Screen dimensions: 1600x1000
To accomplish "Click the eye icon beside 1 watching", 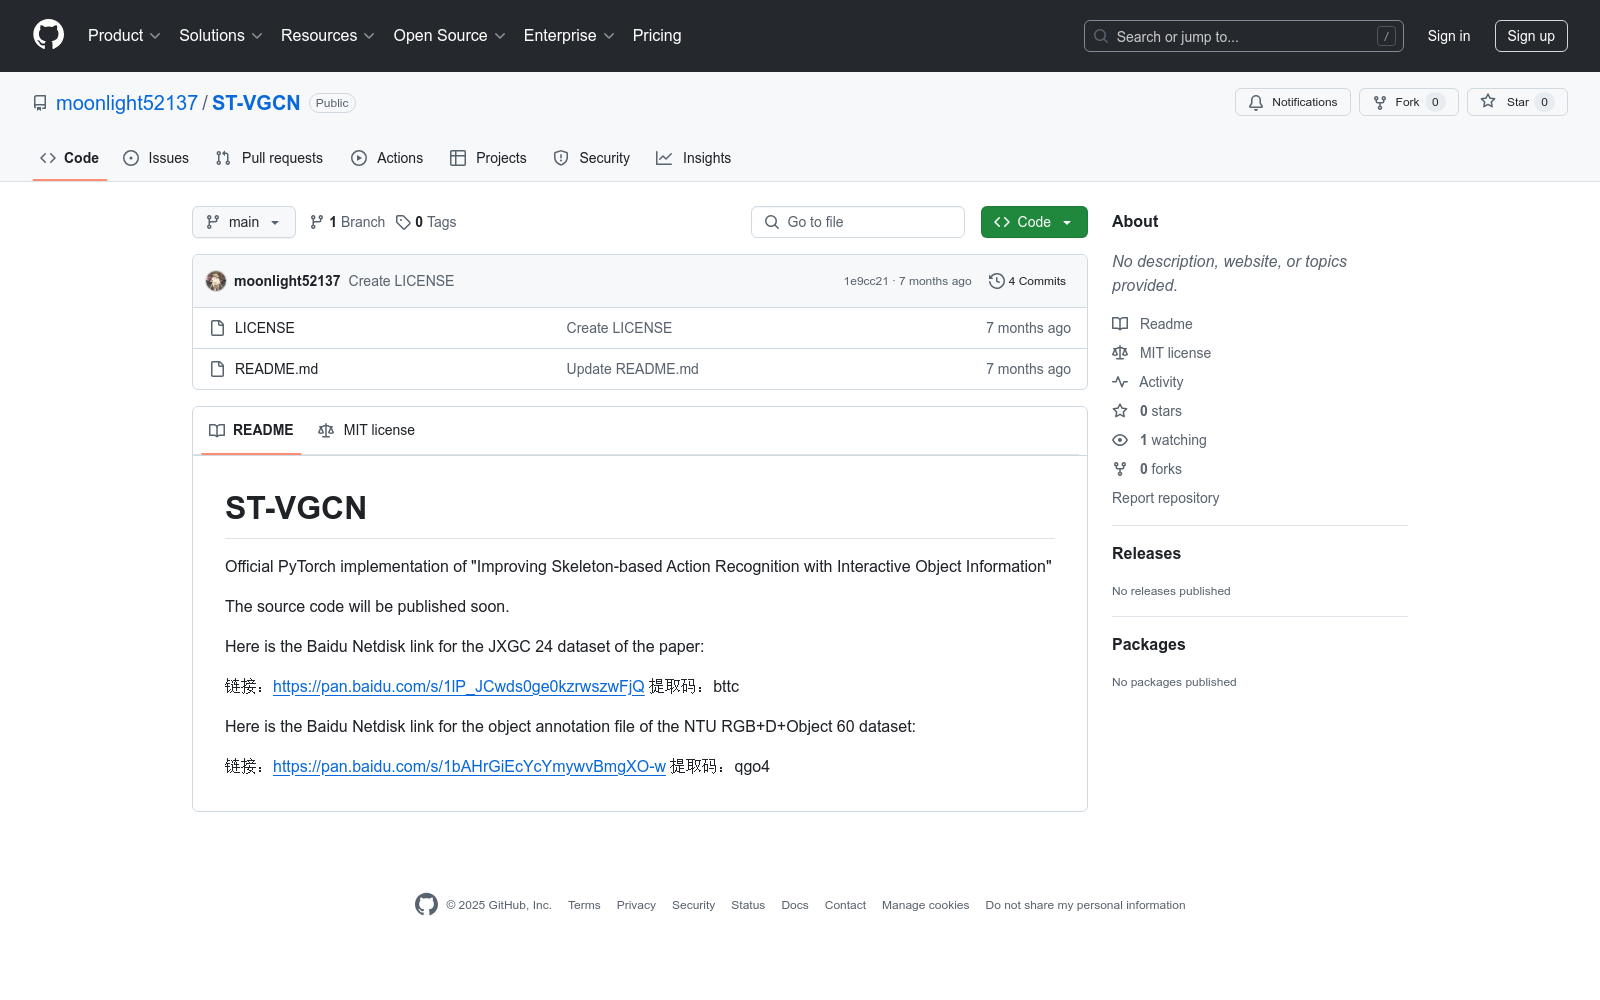I will [1120, 440].
